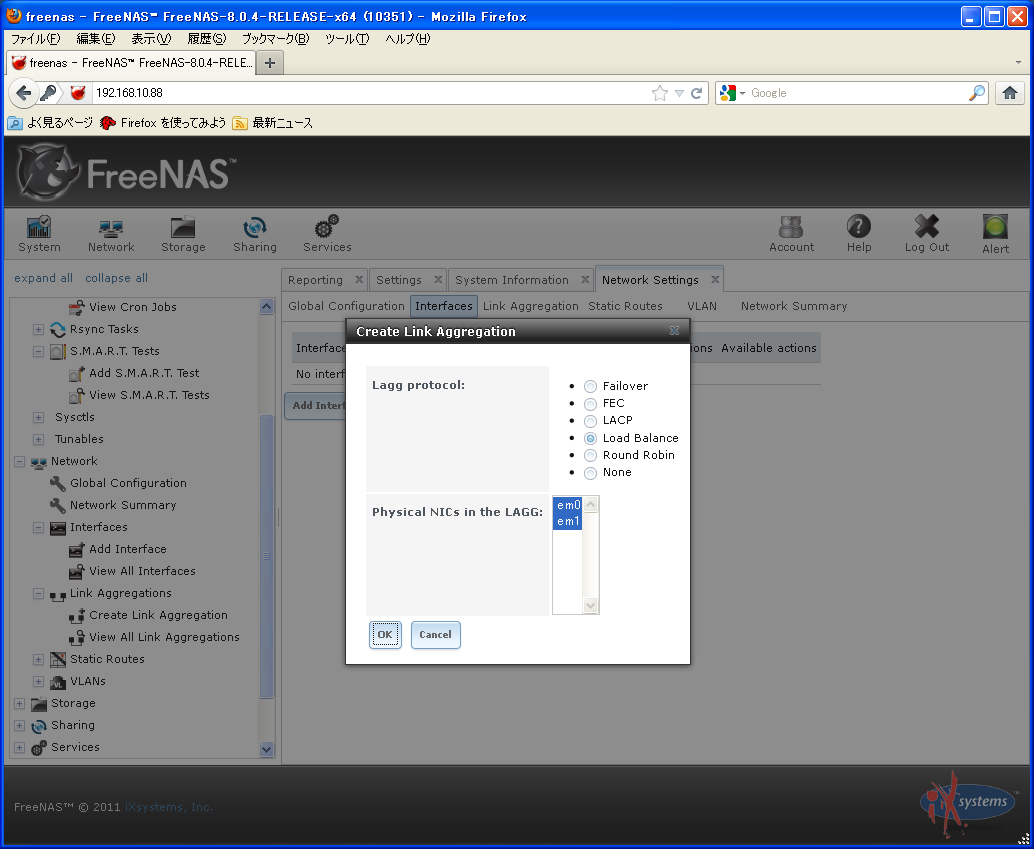Screen dimensions: 1034x849
Task: Click NIC list scroll-down arrow
Action: click(590, 605)
